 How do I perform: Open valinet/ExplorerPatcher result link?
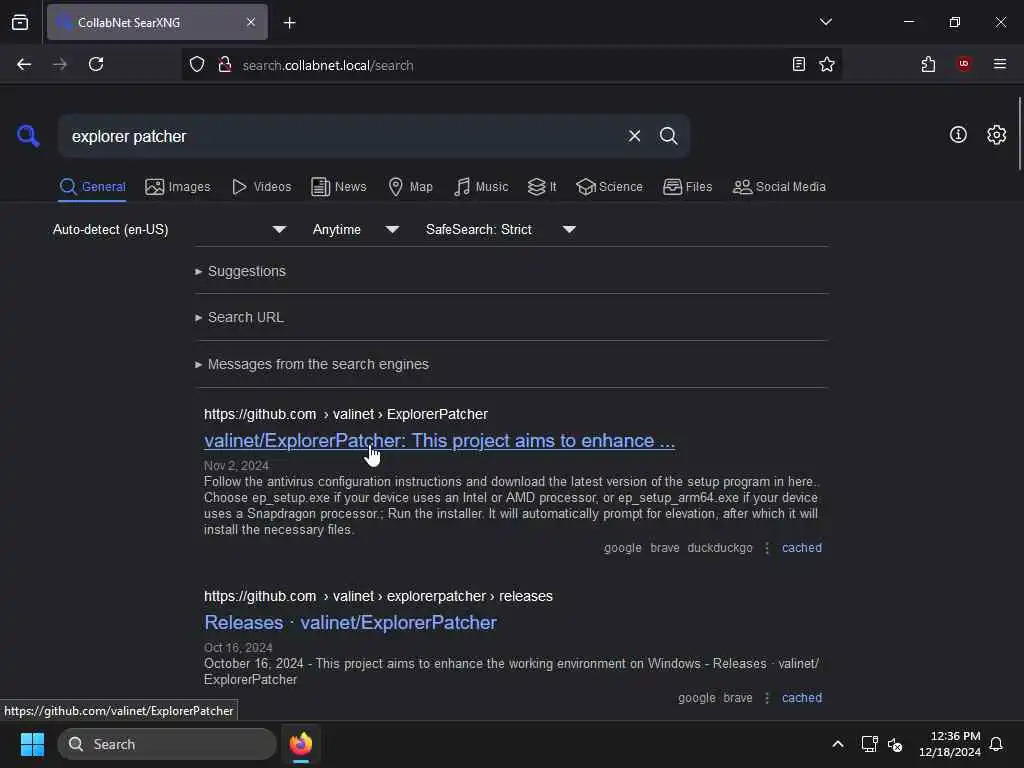439,441
